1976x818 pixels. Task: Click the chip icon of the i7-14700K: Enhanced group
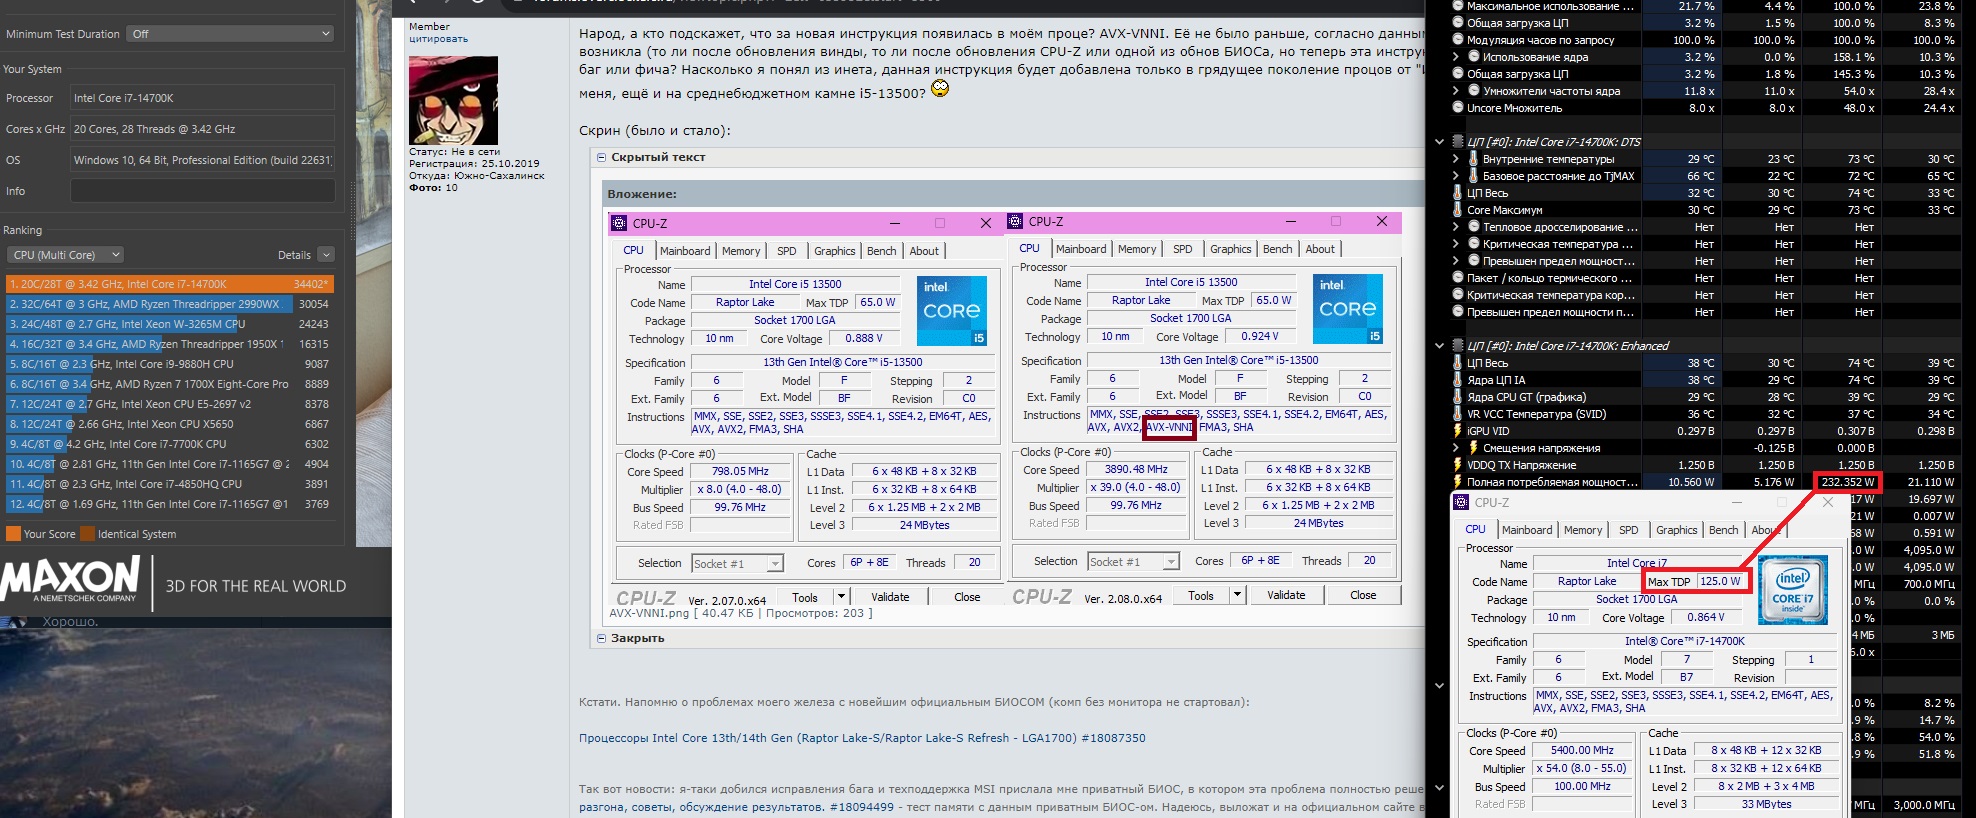[x=1458, y=346]
